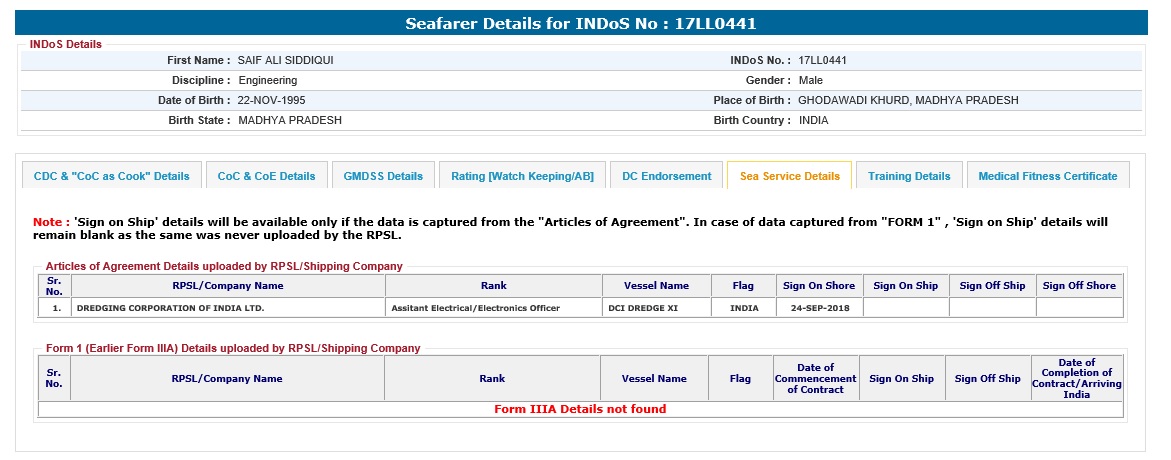Select the Rating [Watch Keeping/AB] tab
This screenshot has width=1171, height=460.
522,176
